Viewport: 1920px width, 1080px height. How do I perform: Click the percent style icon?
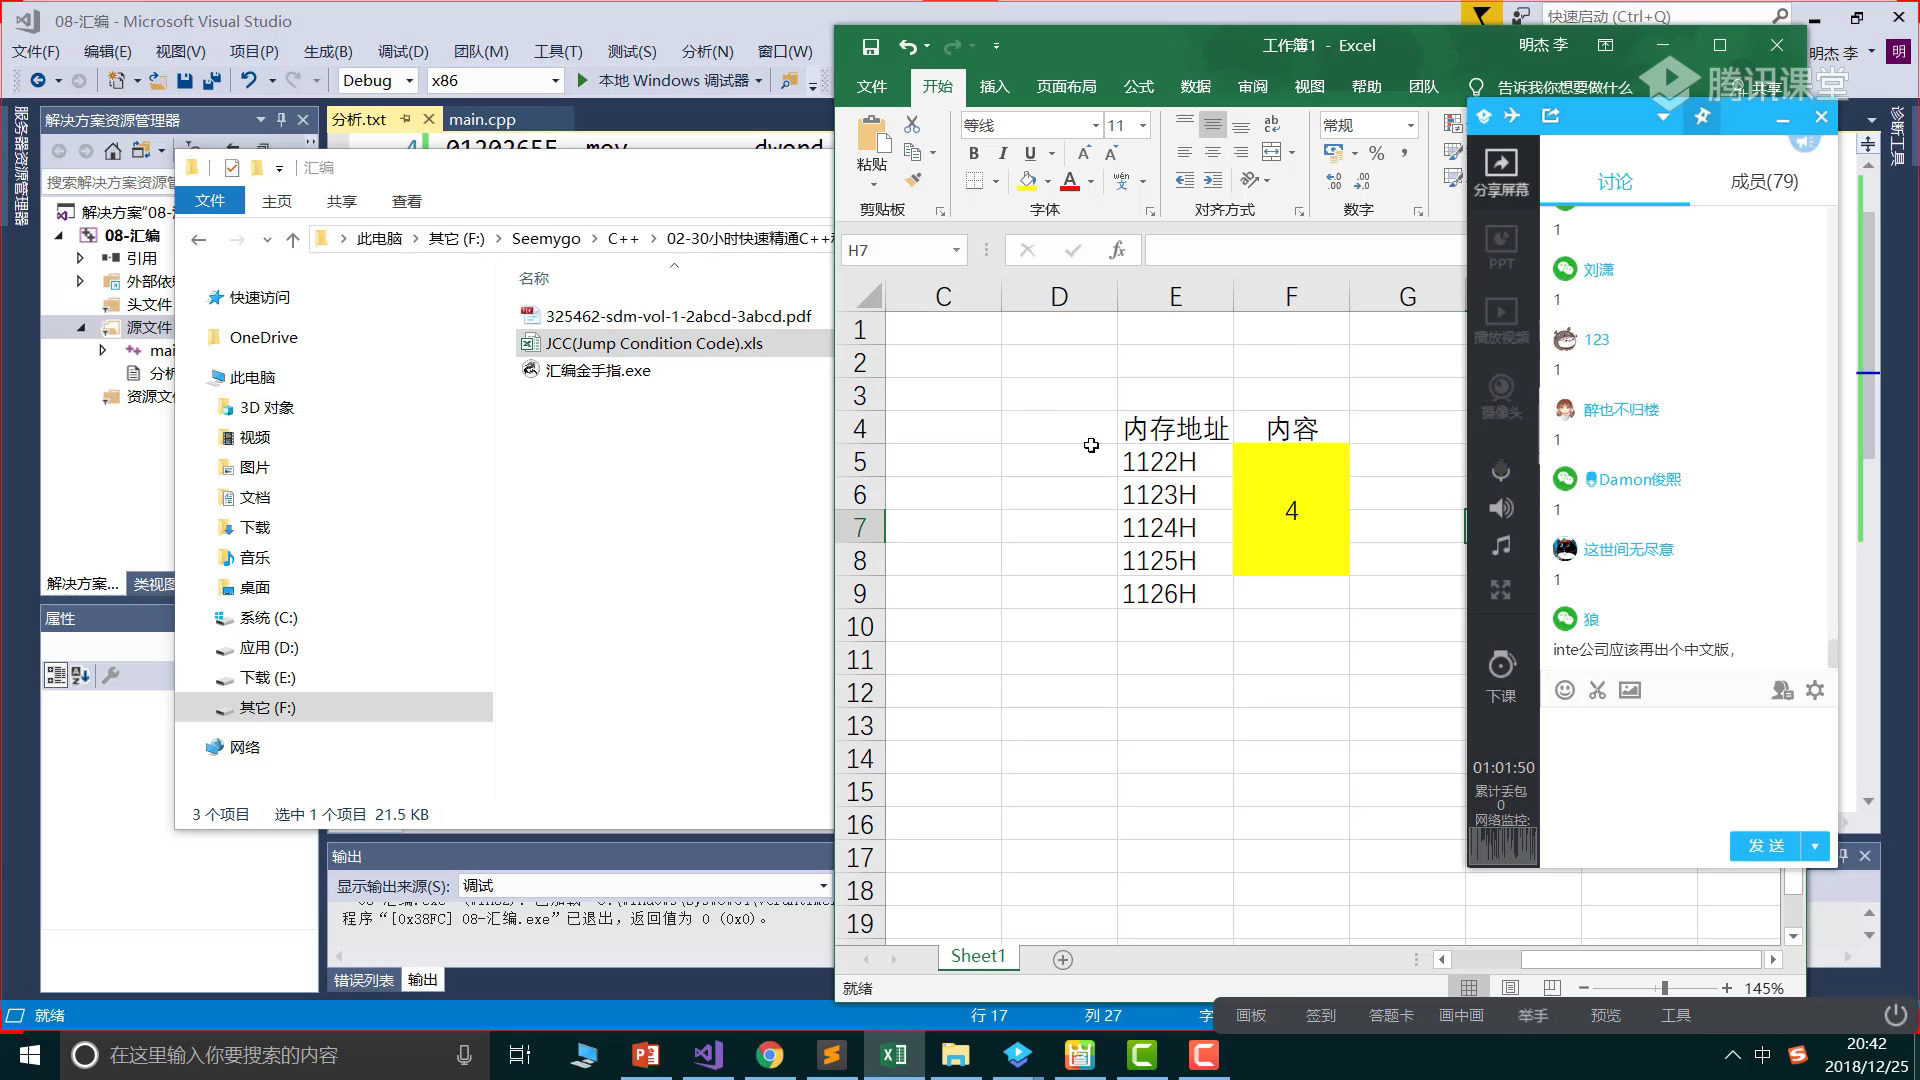pos(1377,153)
